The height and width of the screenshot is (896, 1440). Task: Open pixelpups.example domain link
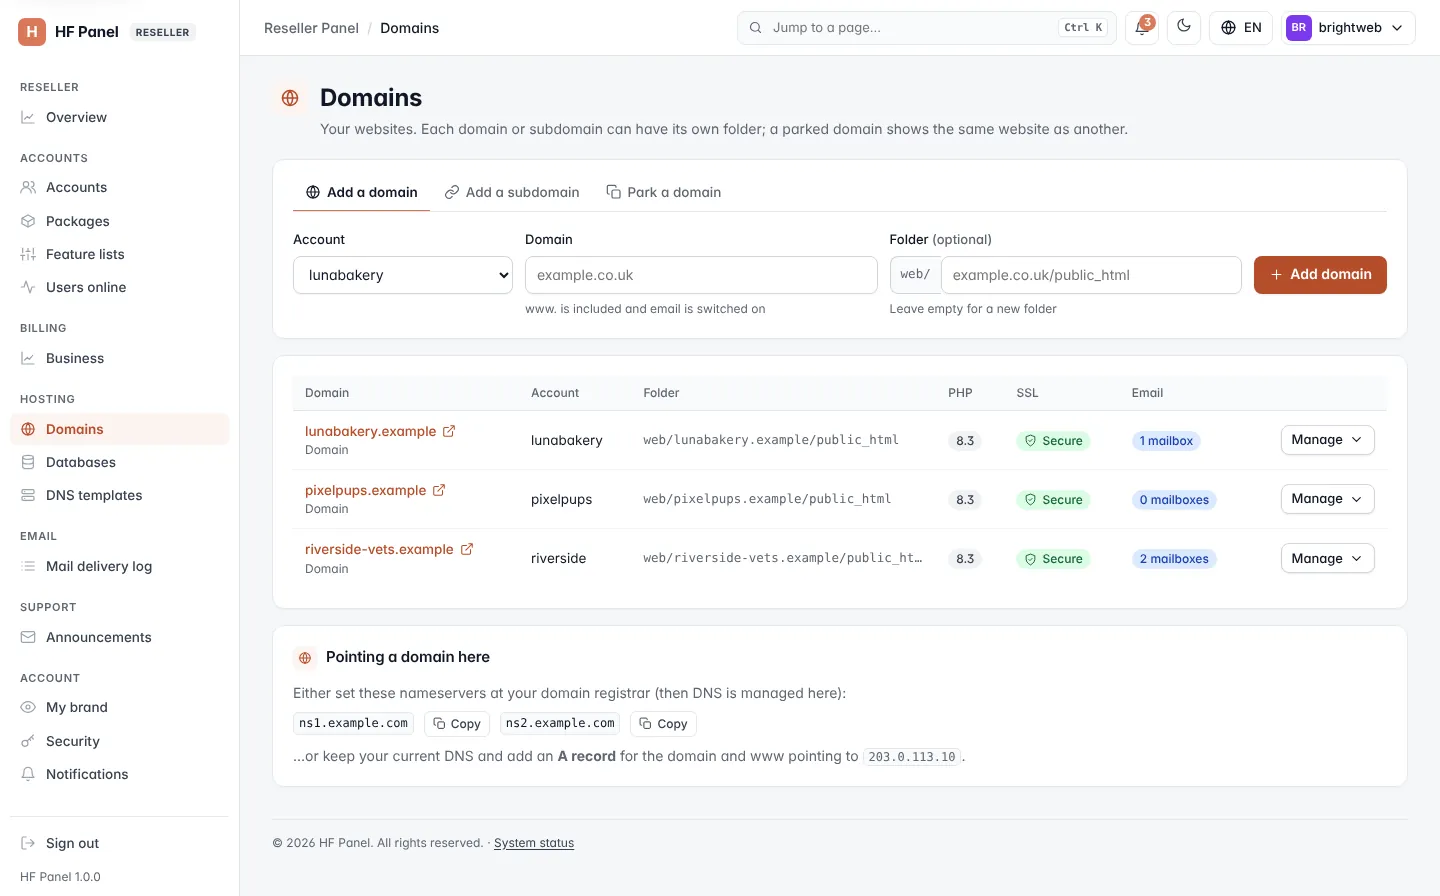pos(365,490)
